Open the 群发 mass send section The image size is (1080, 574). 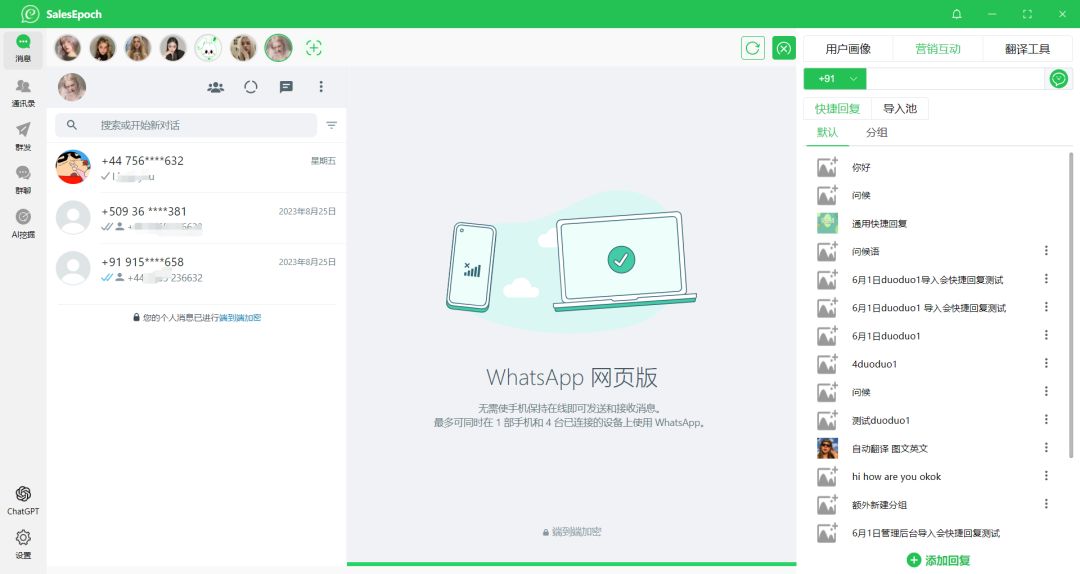(x=23, y=136)
